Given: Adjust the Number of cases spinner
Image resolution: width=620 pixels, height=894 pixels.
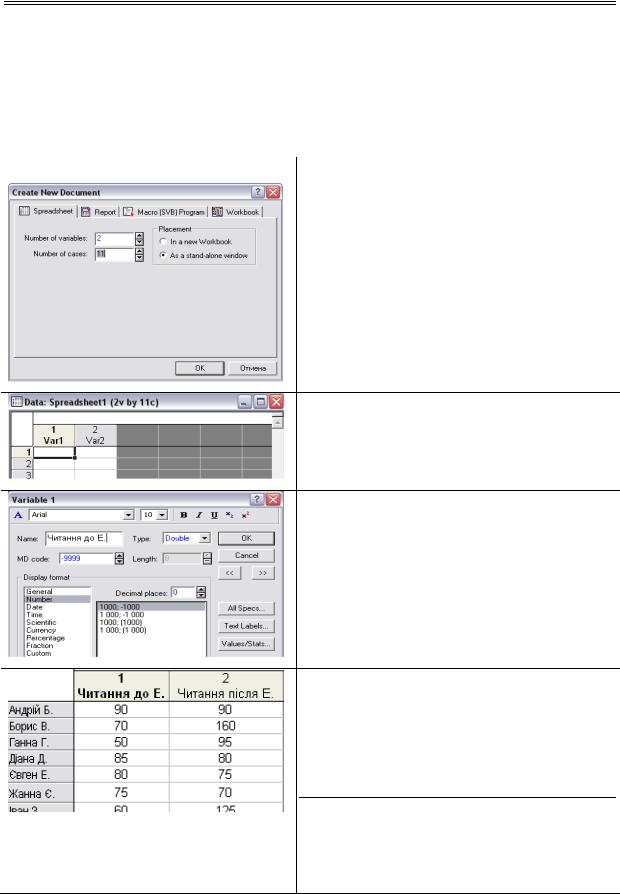Looking at the screenshot, I should [x=139, y=254].
